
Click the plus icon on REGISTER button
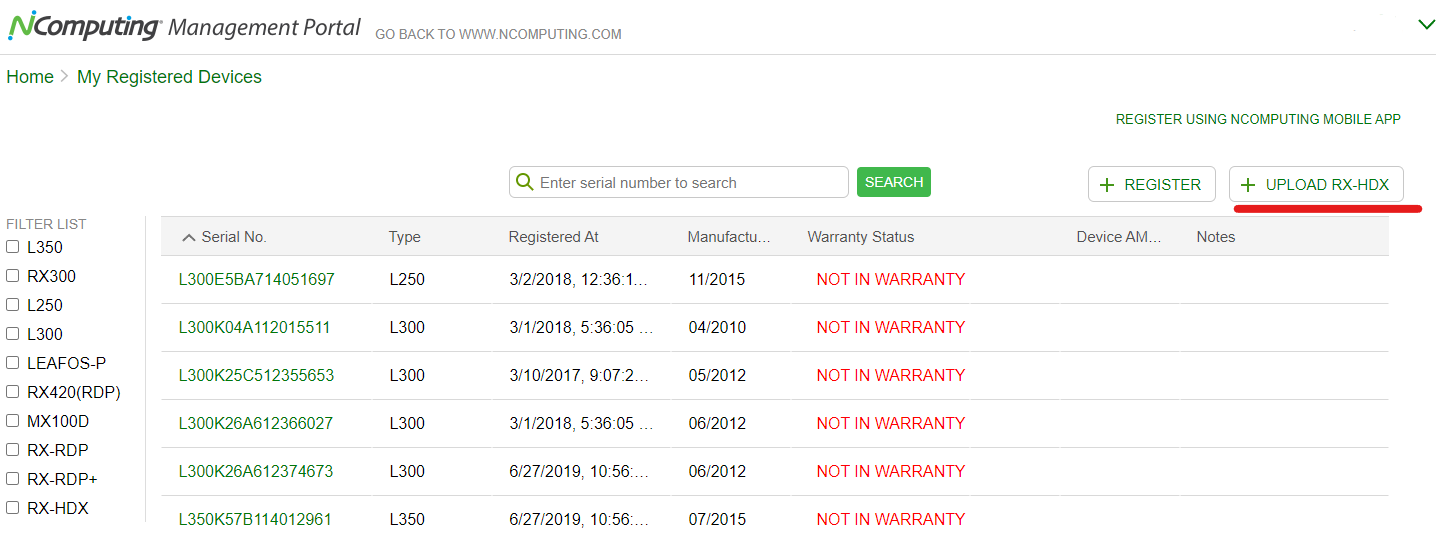tap(1106, 185)
